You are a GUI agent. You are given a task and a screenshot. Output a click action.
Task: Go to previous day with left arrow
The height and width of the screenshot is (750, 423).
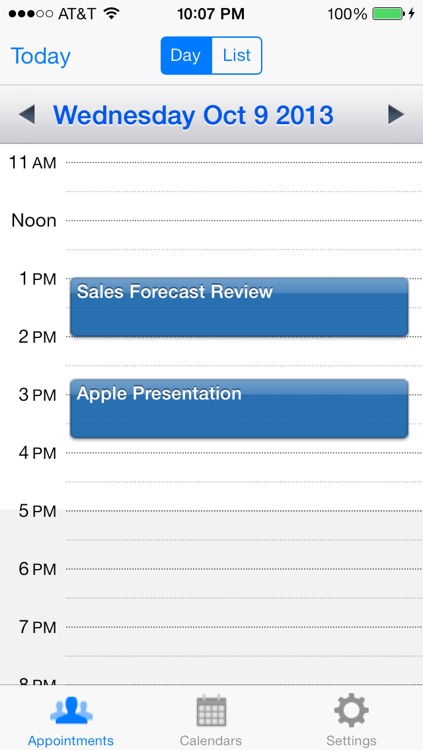coord(27,115)
